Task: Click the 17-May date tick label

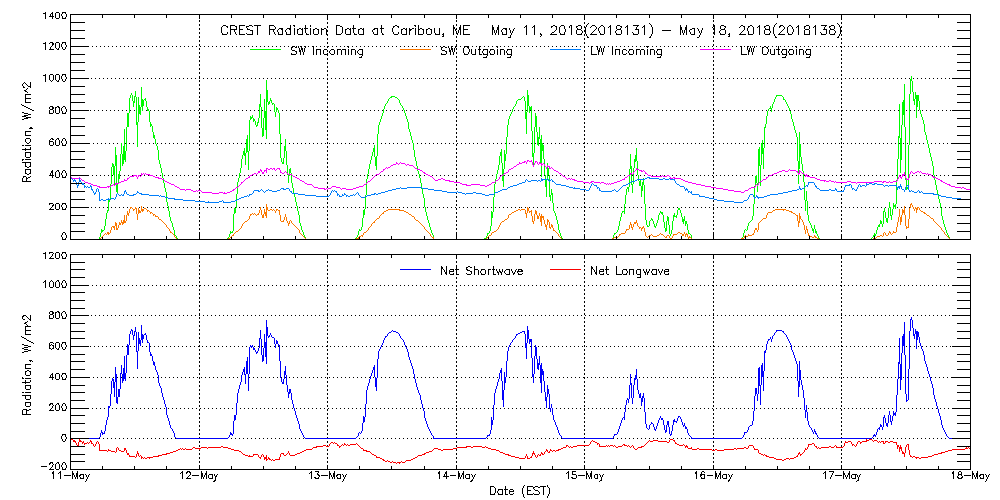Action: coord(842,477)
